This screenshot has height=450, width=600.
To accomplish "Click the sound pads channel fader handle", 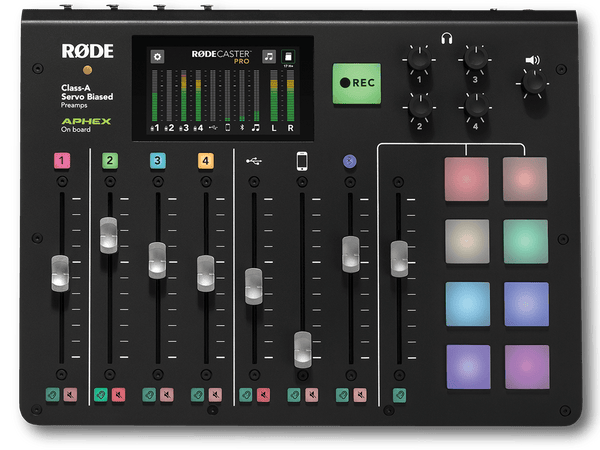I will tap(399, 259).
